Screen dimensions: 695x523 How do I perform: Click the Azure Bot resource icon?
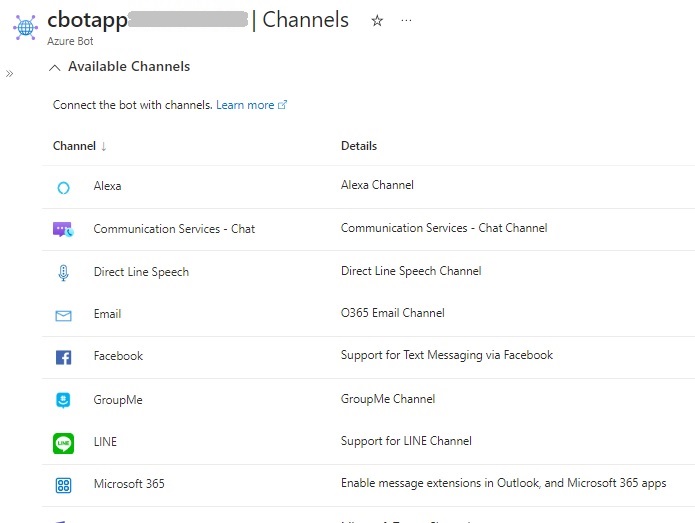[25, 27]
